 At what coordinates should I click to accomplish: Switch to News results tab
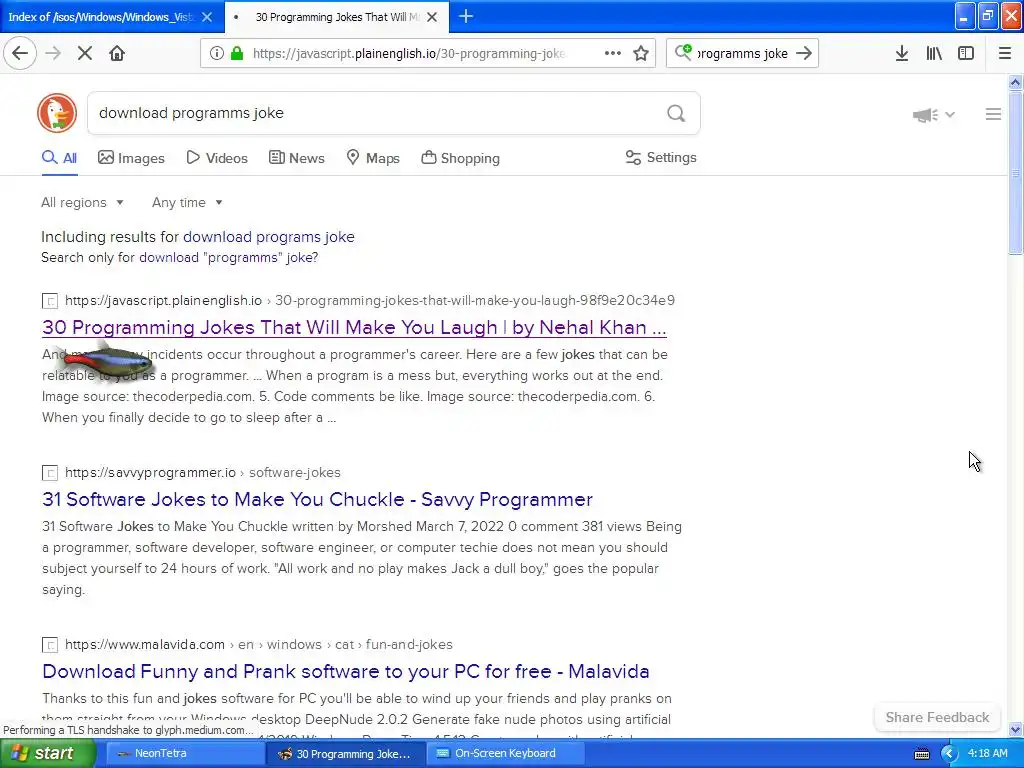point(296,158)
